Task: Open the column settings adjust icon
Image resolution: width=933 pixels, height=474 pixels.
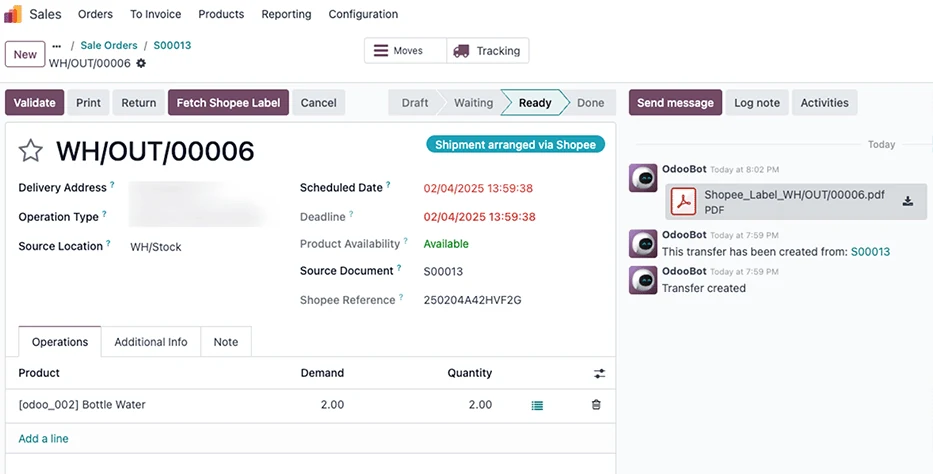Action: (x=599, y=373)
